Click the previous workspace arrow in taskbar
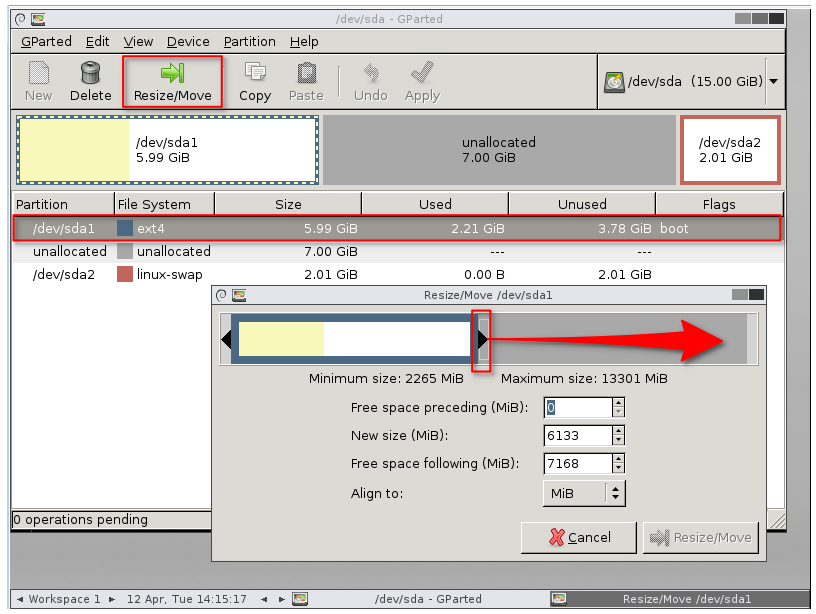 pos(20,599)
